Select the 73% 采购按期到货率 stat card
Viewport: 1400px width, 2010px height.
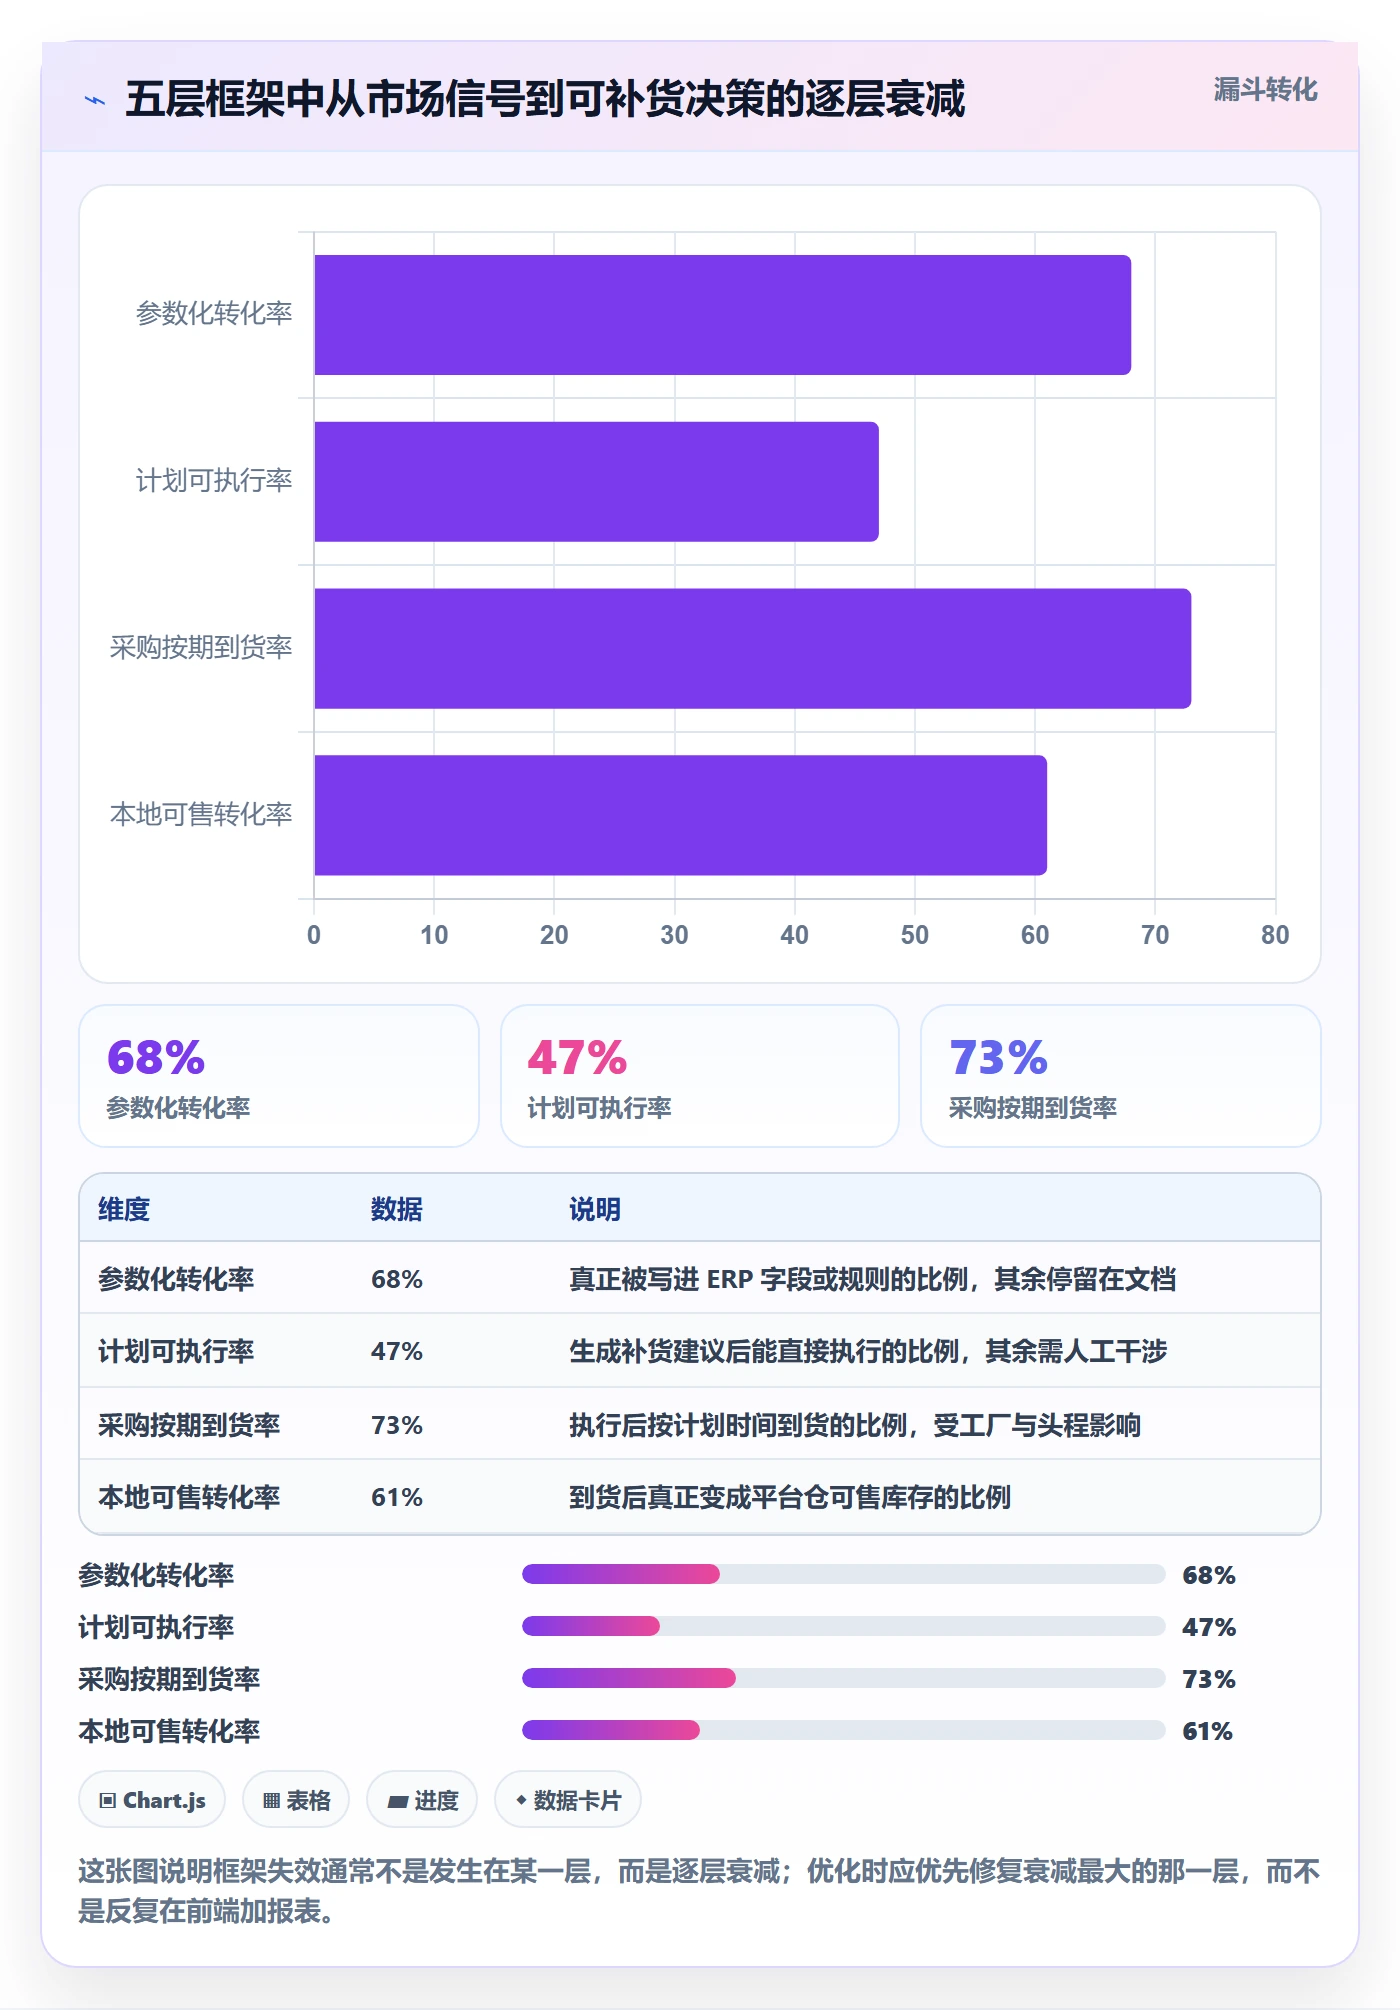pos(1121,1076)
